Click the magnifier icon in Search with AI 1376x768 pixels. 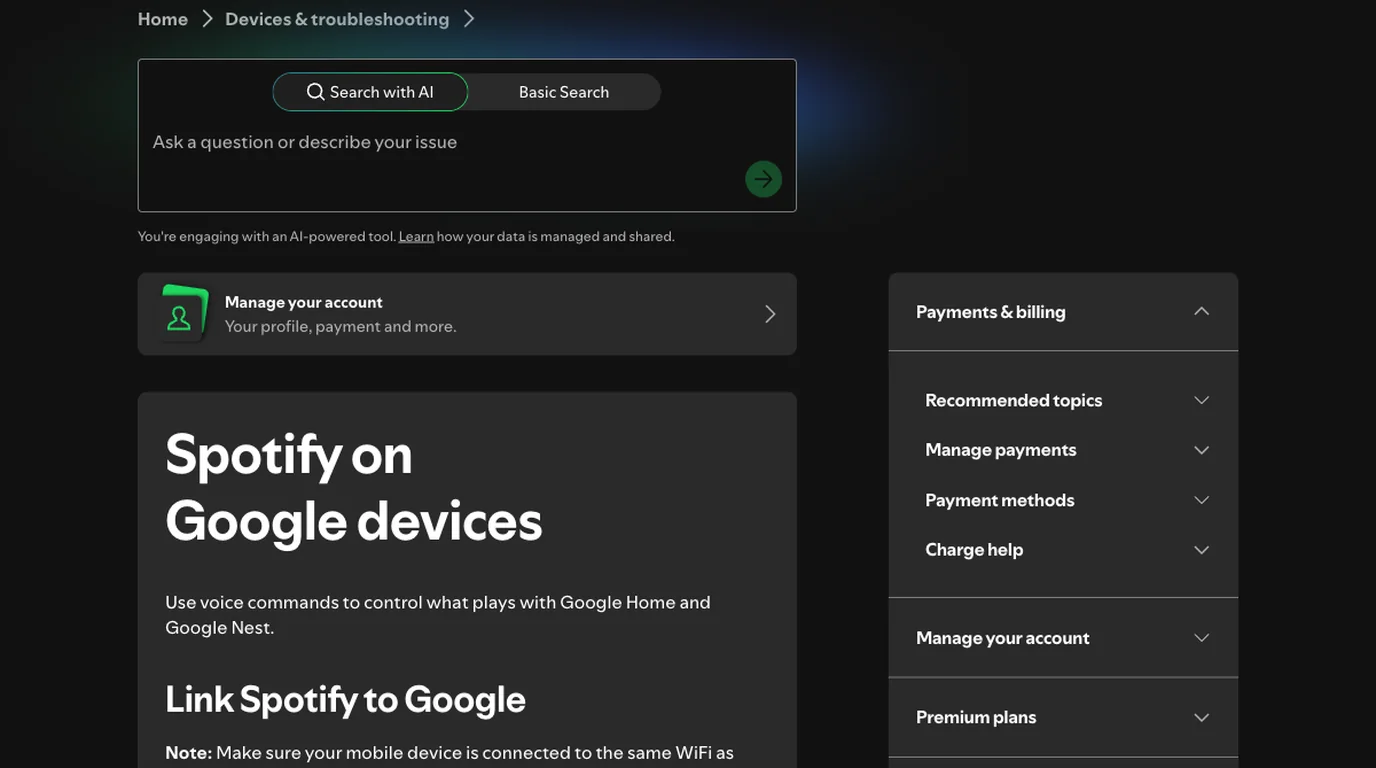click(x=316, y=92)
